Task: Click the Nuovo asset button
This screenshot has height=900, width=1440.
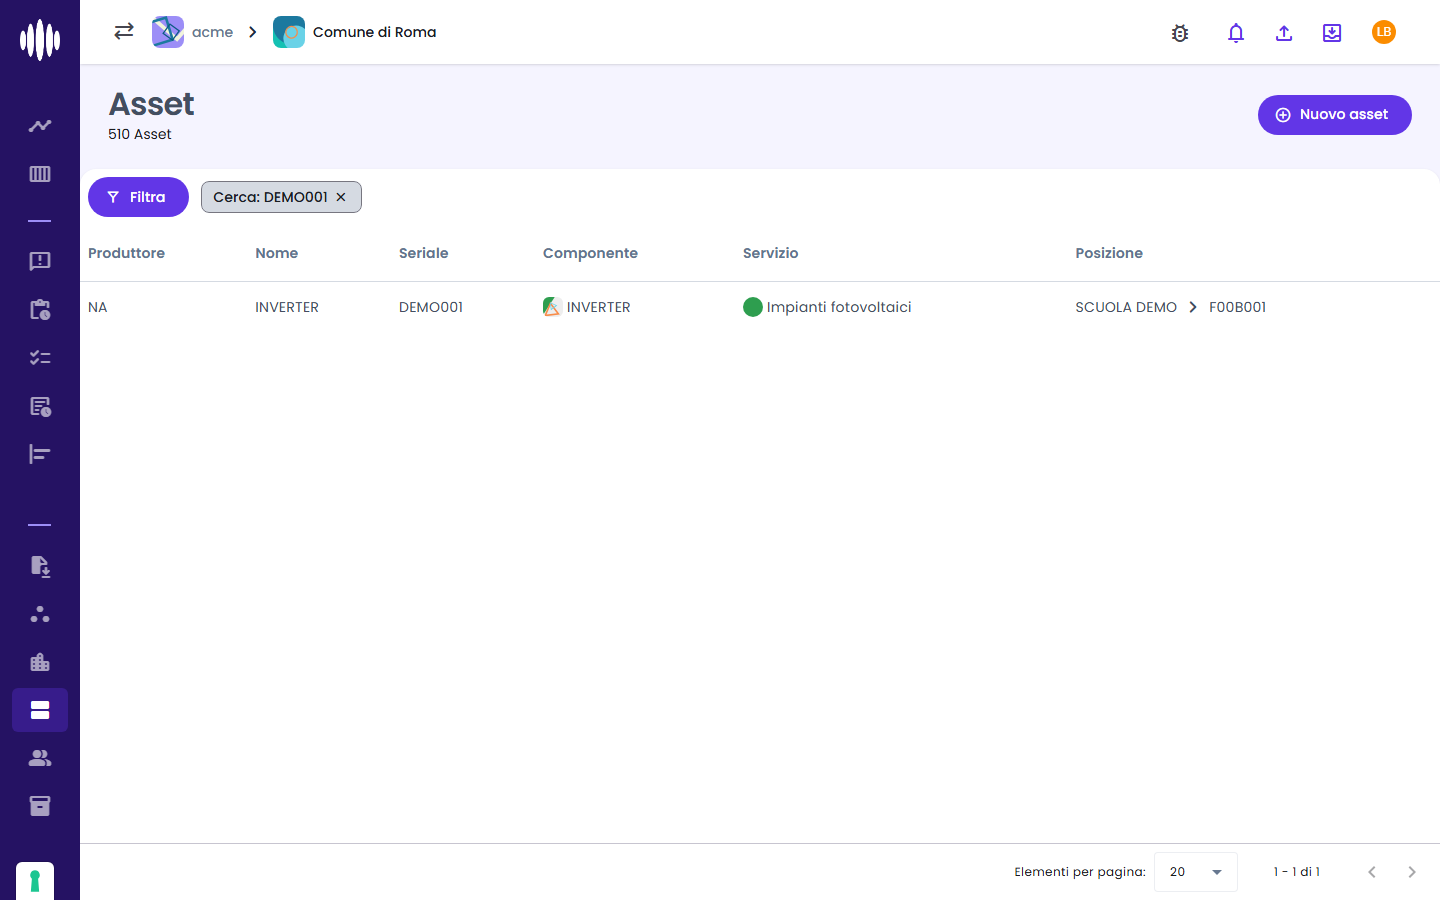Action: point(1335,115)
